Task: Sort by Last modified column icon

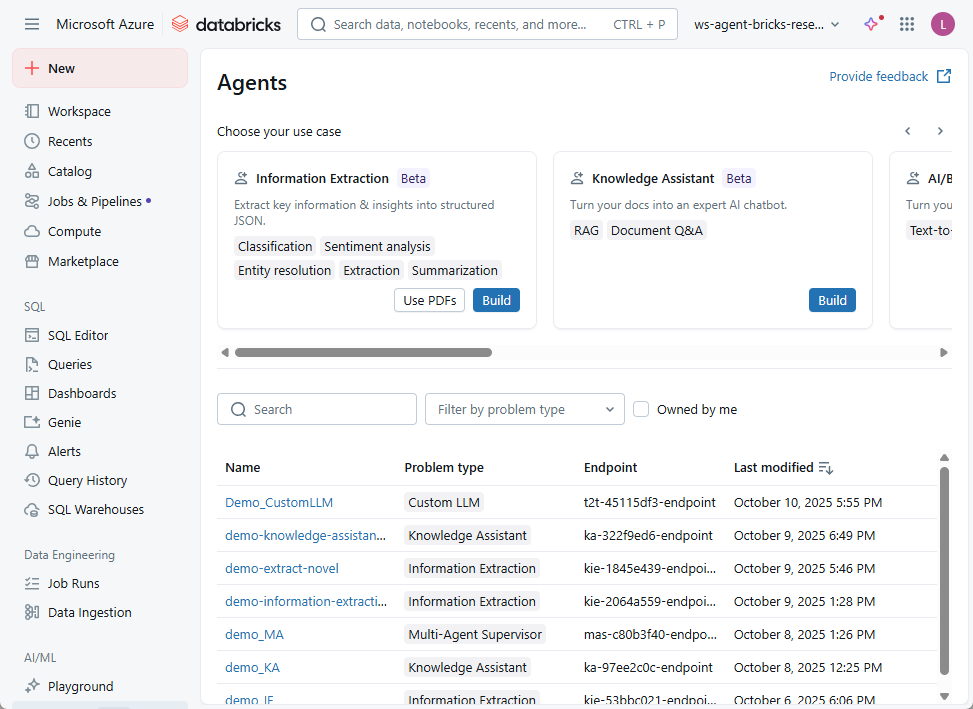Action: click(x=825, y=468)
